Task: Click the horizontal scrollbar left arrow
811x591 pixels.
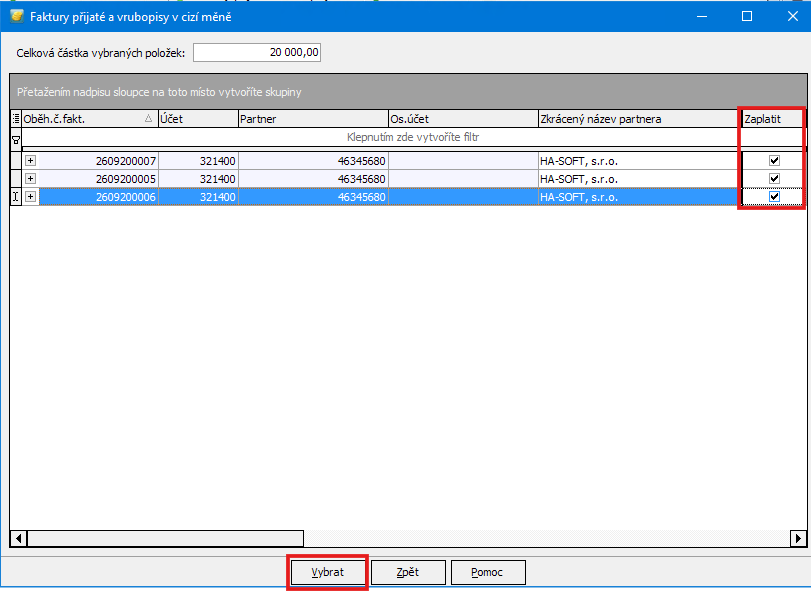Action: (17, 538)
